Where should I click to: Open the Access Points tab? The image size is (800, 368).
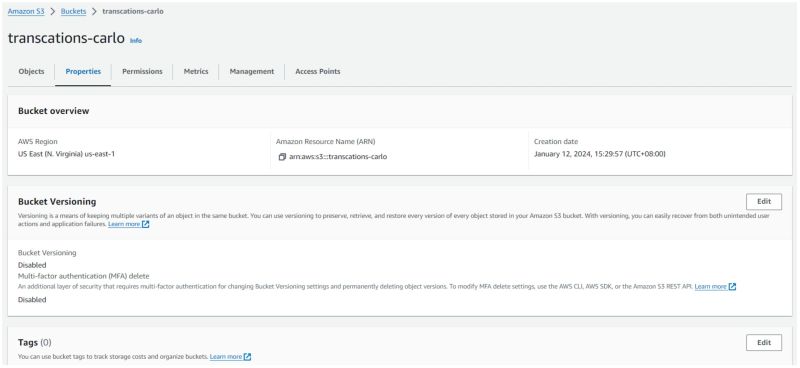pos(318,71)
